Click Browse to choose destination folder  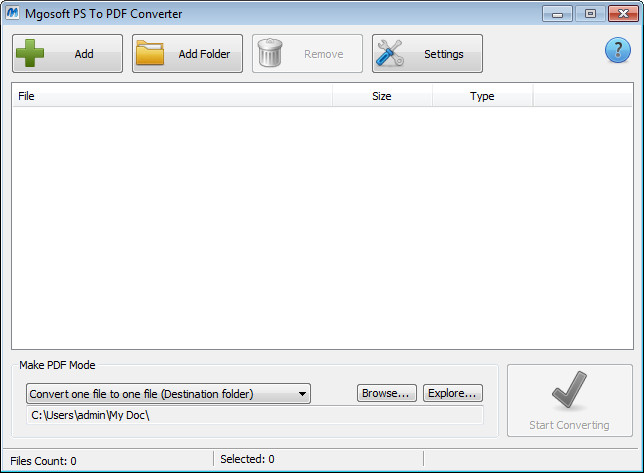point(386,393)
